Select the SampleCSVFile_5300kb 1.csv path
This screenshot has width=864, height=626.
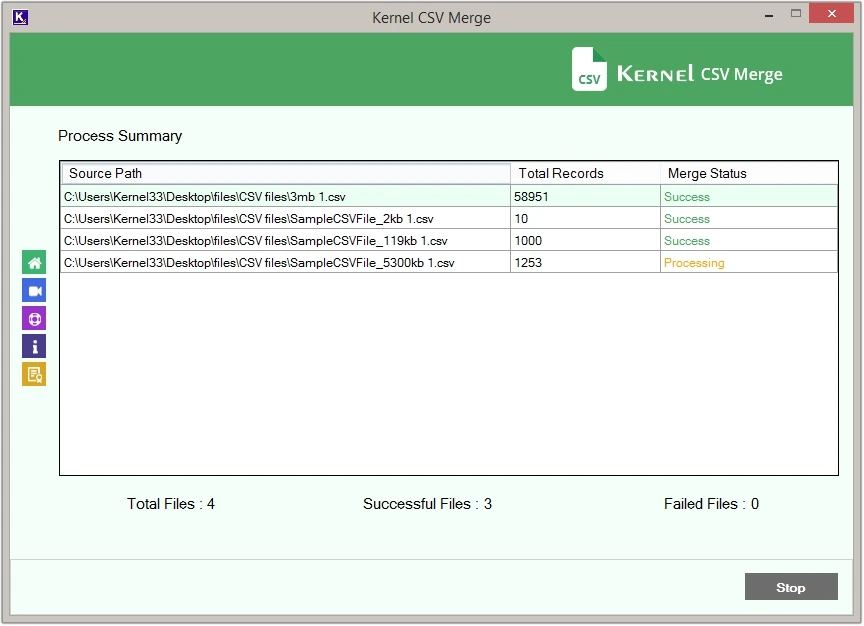[x=285, y=263]
